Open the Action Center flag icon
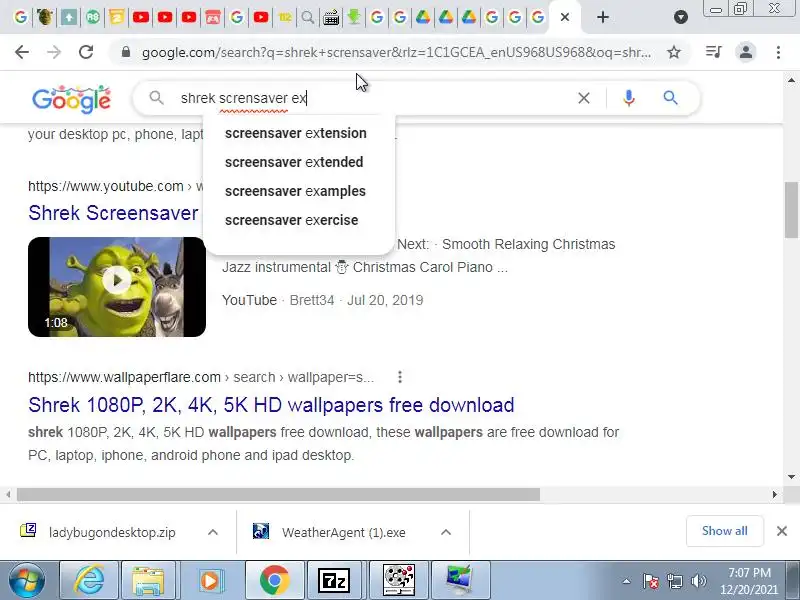 [x=651, y=581]
